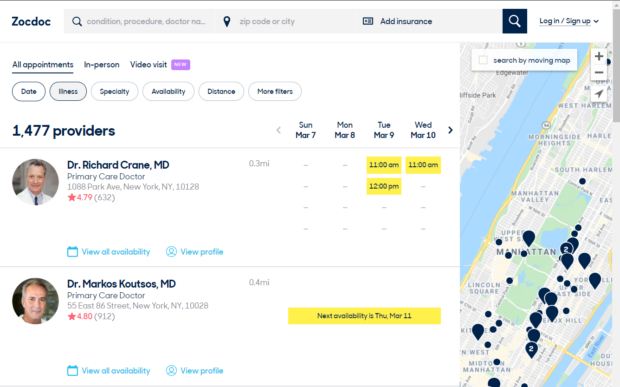Click the Zocdoc logo

click(x=31, y=21)
